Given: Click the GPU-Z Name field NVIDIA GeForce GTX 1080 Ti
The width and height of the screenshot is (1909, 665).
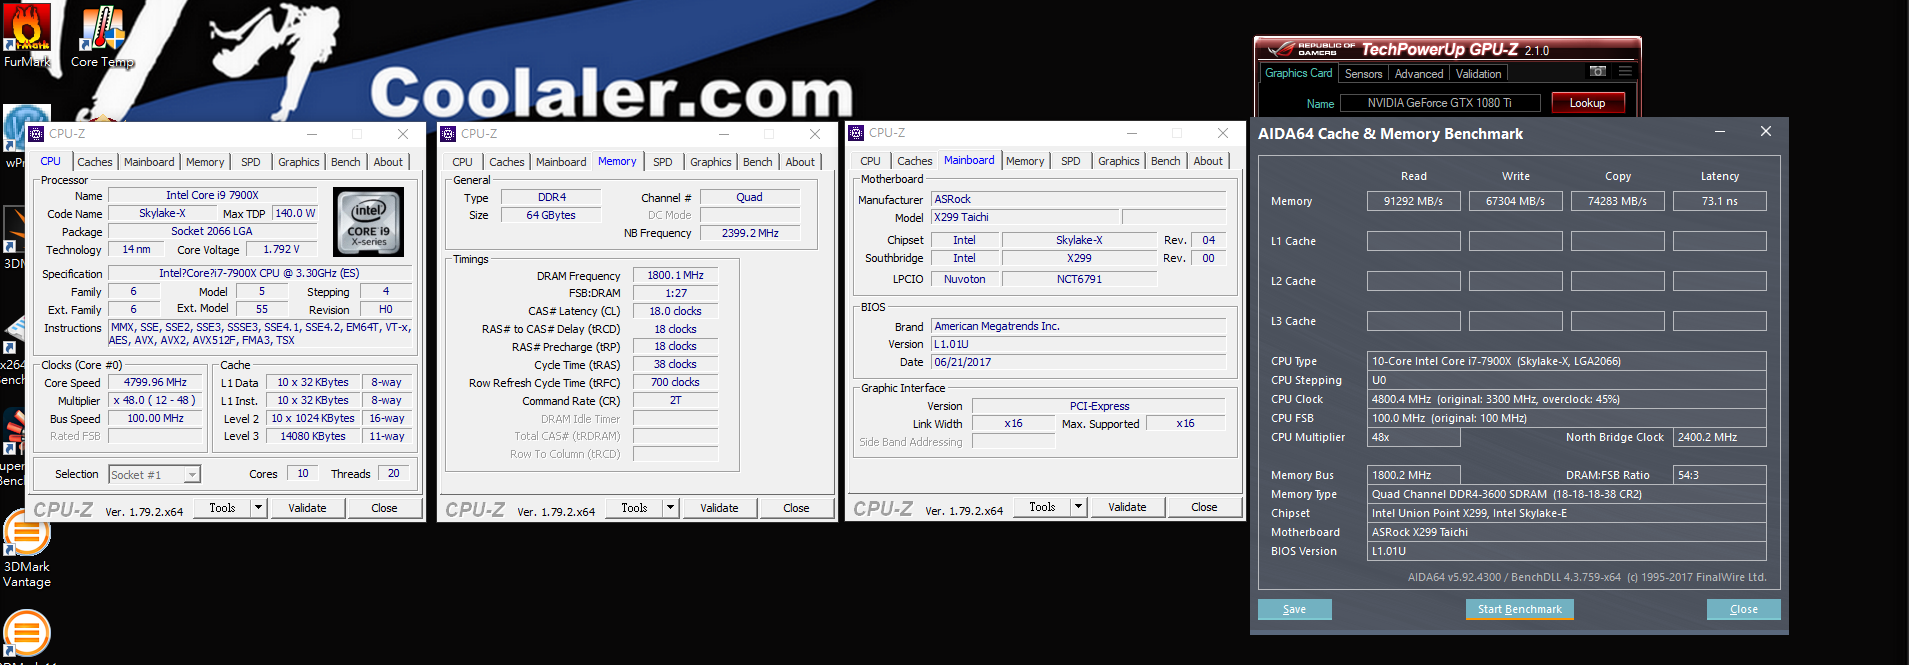Looking at the screenshot, I should [1440, 103].
